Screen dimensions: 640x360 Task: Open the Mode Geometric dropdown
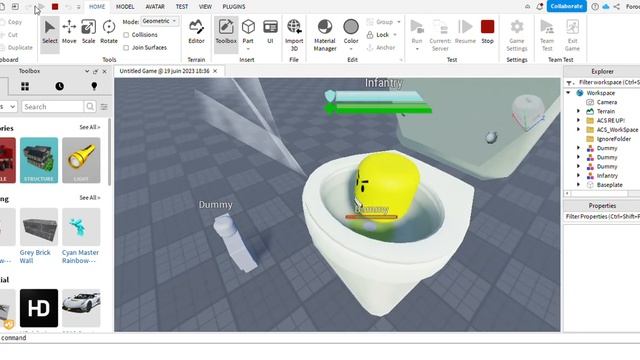[x=159, y=21]
